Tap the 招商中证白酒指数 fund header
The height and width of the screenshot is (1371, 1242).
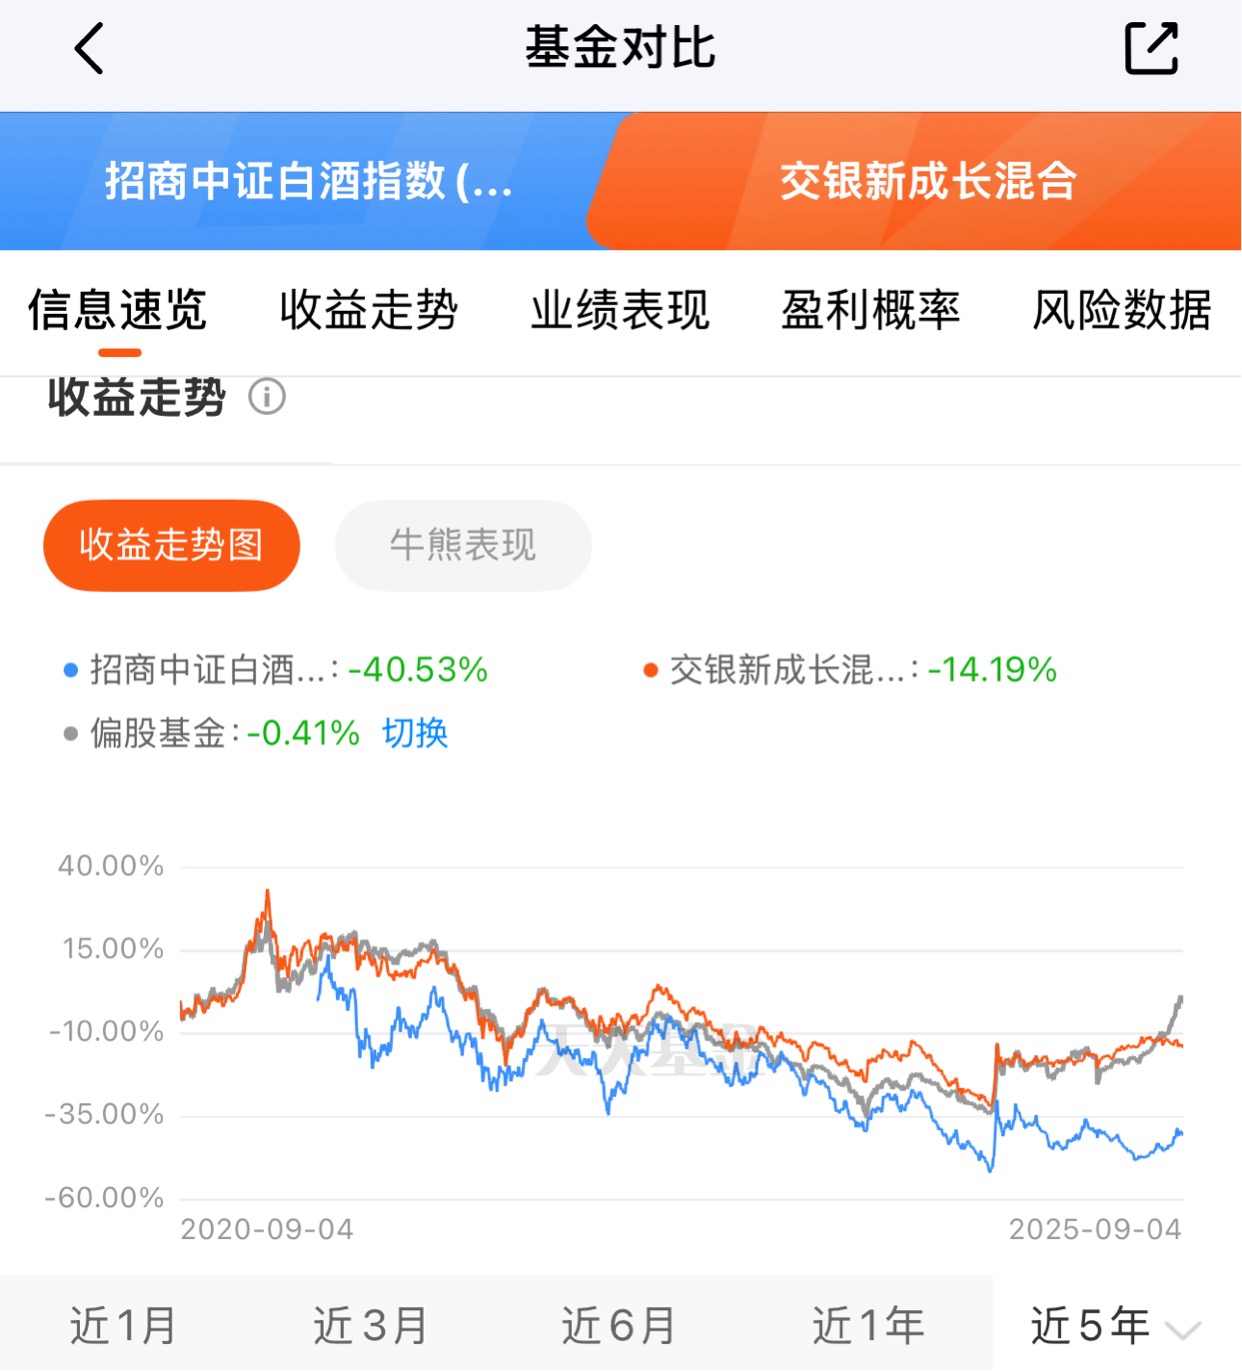click(x=308, y=181)
